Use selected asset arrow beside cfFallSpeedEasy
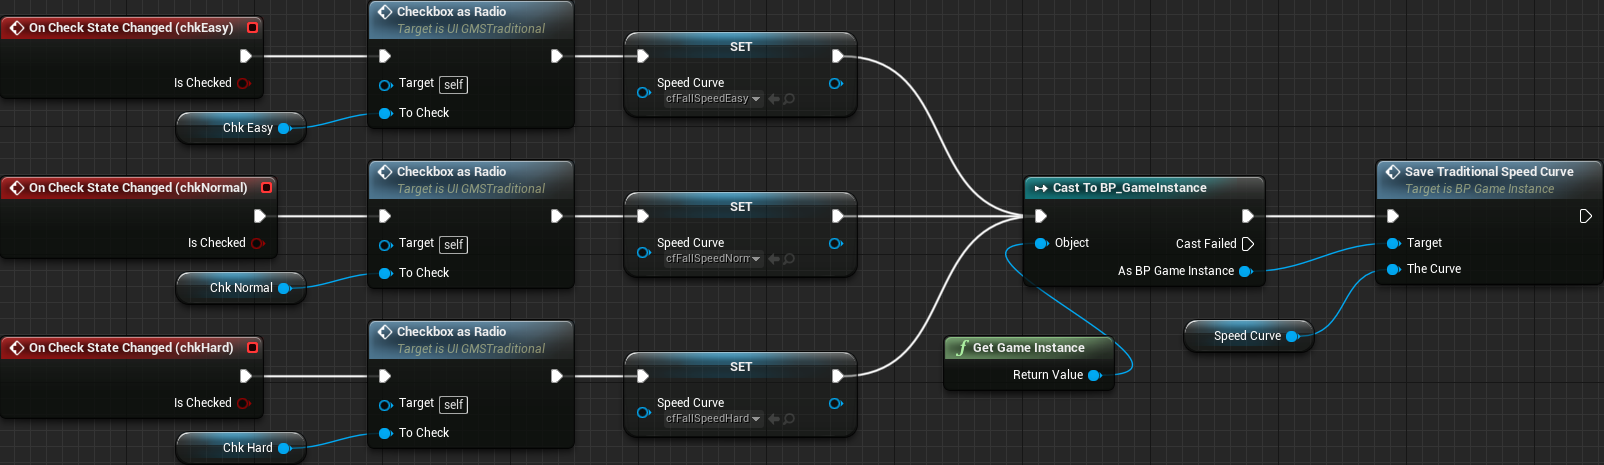1604x465 pixels. pyautogui.click(x=774, y=99)
